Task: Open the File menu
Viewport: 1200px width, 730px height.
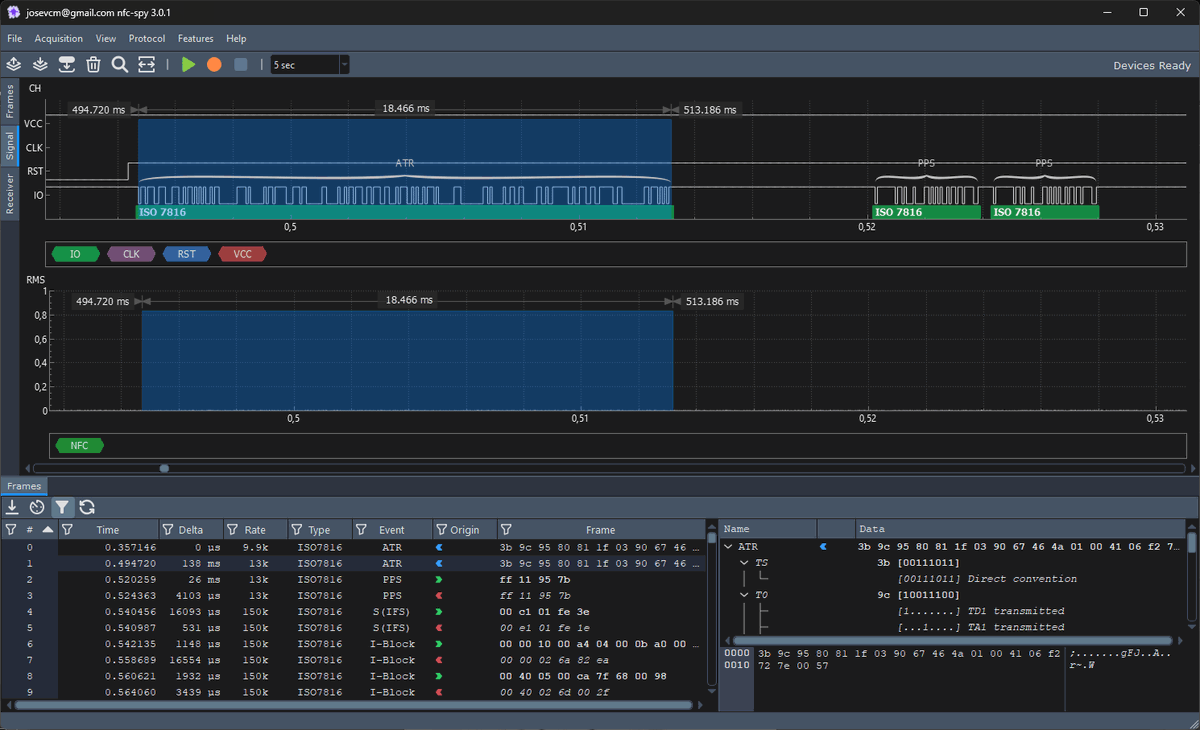Action: (15, 38)
